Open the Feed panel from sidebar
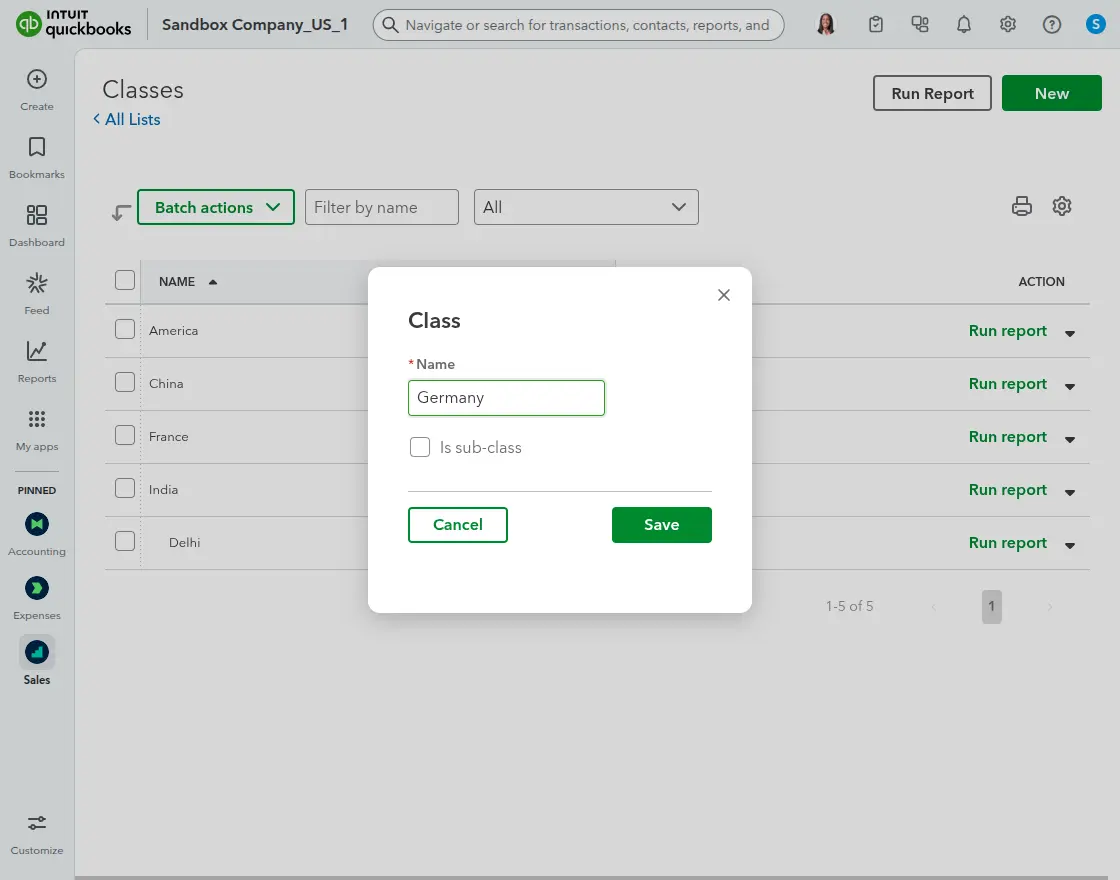This screenshot has width=1120, height=880. tap(36, 293)
